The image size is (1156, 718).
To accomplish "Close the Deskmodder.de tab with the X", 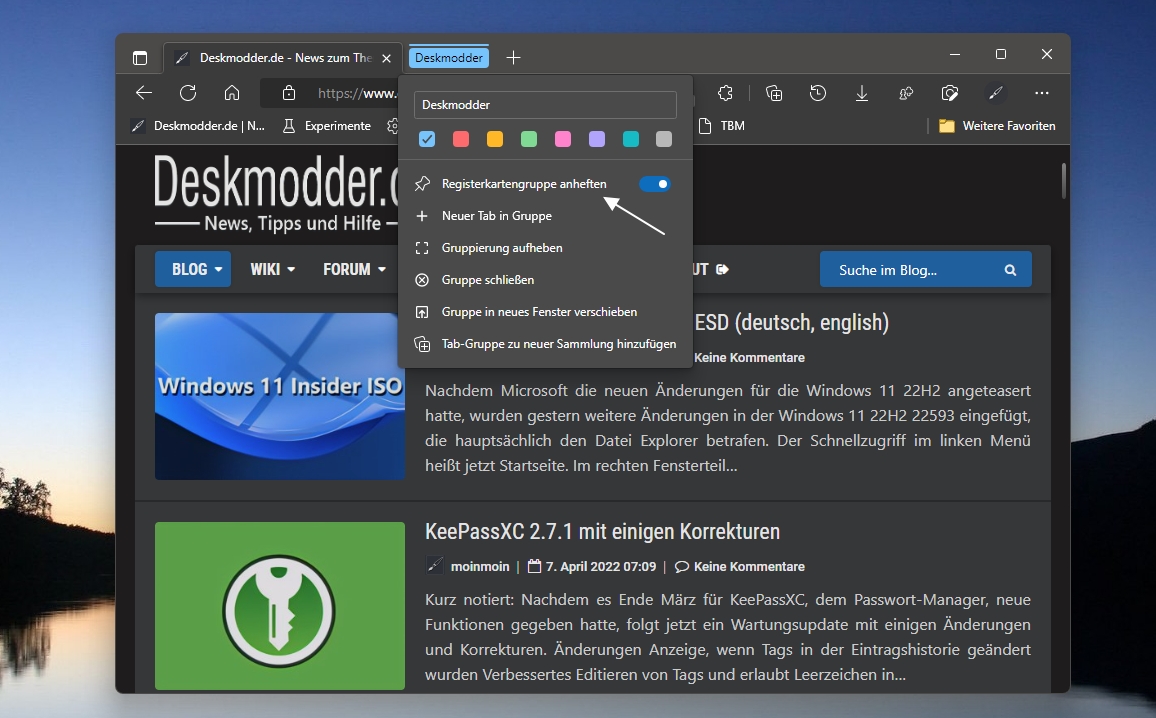I will click(x=386, y=58).
